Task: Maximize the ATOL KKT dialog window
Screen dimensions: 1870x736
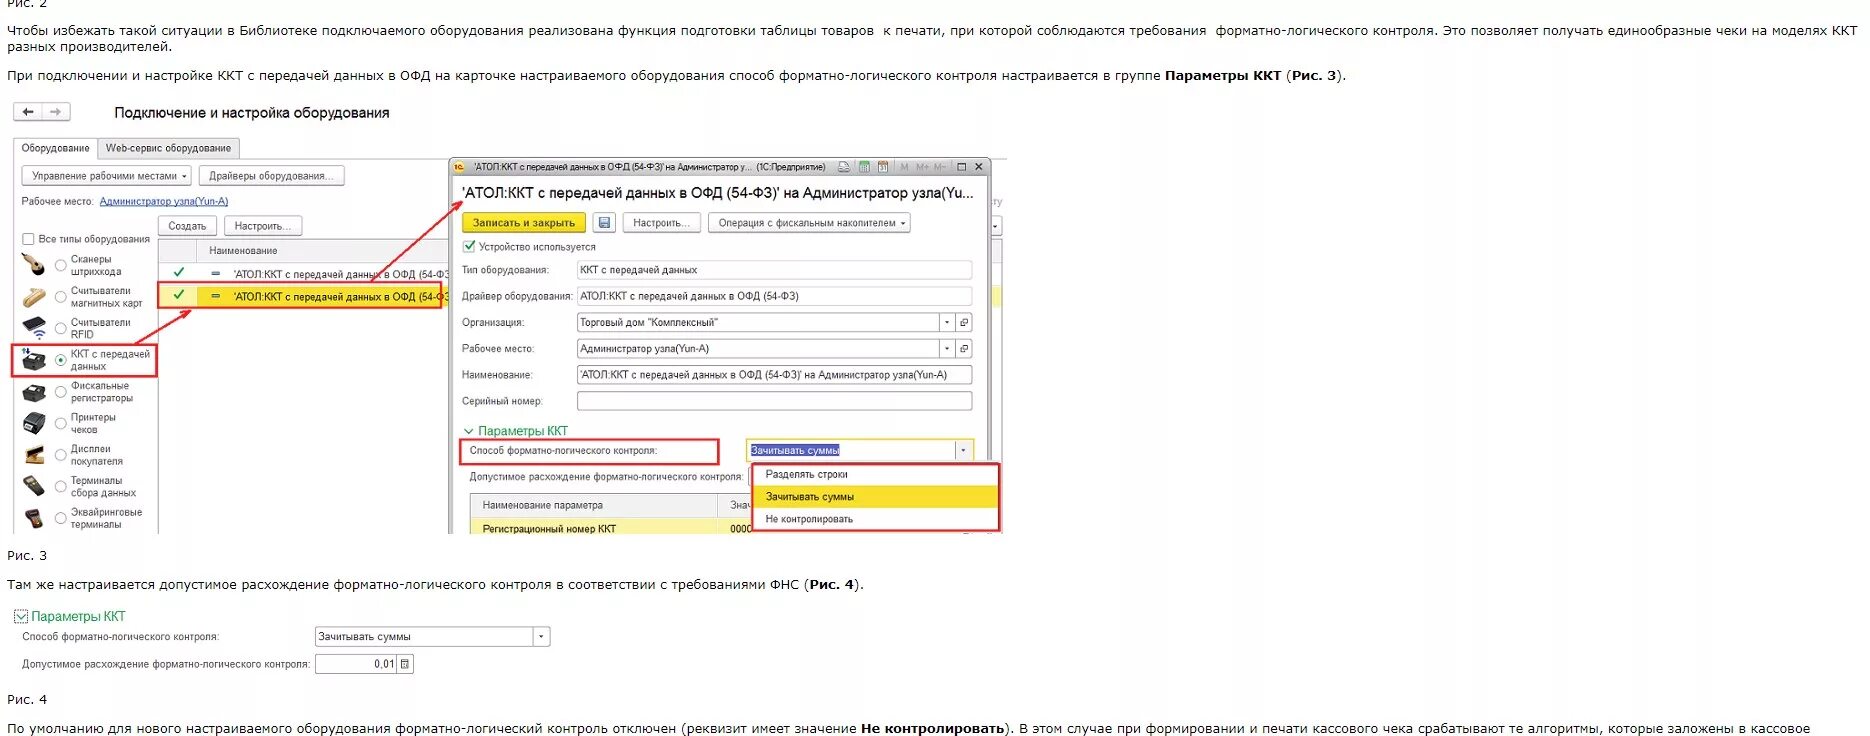Action: 961,167
